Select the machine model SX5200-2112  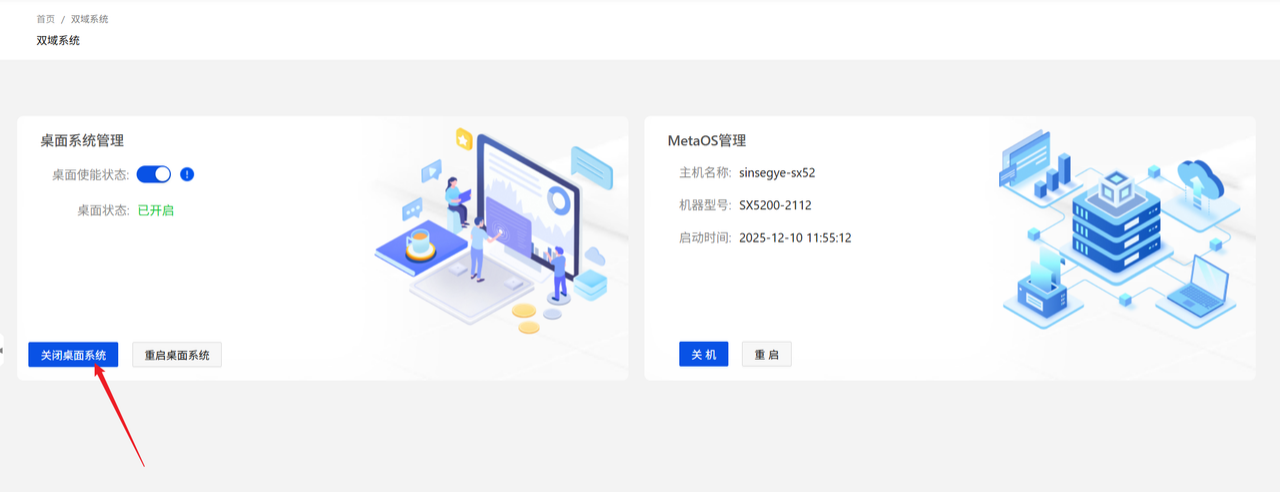tap(775, 205)
